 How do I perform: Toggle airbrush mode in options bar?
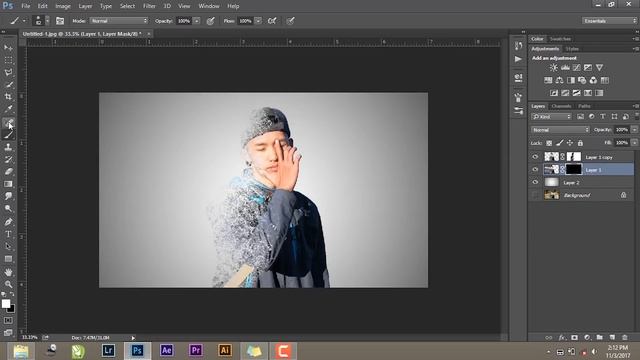pos(272,21)
